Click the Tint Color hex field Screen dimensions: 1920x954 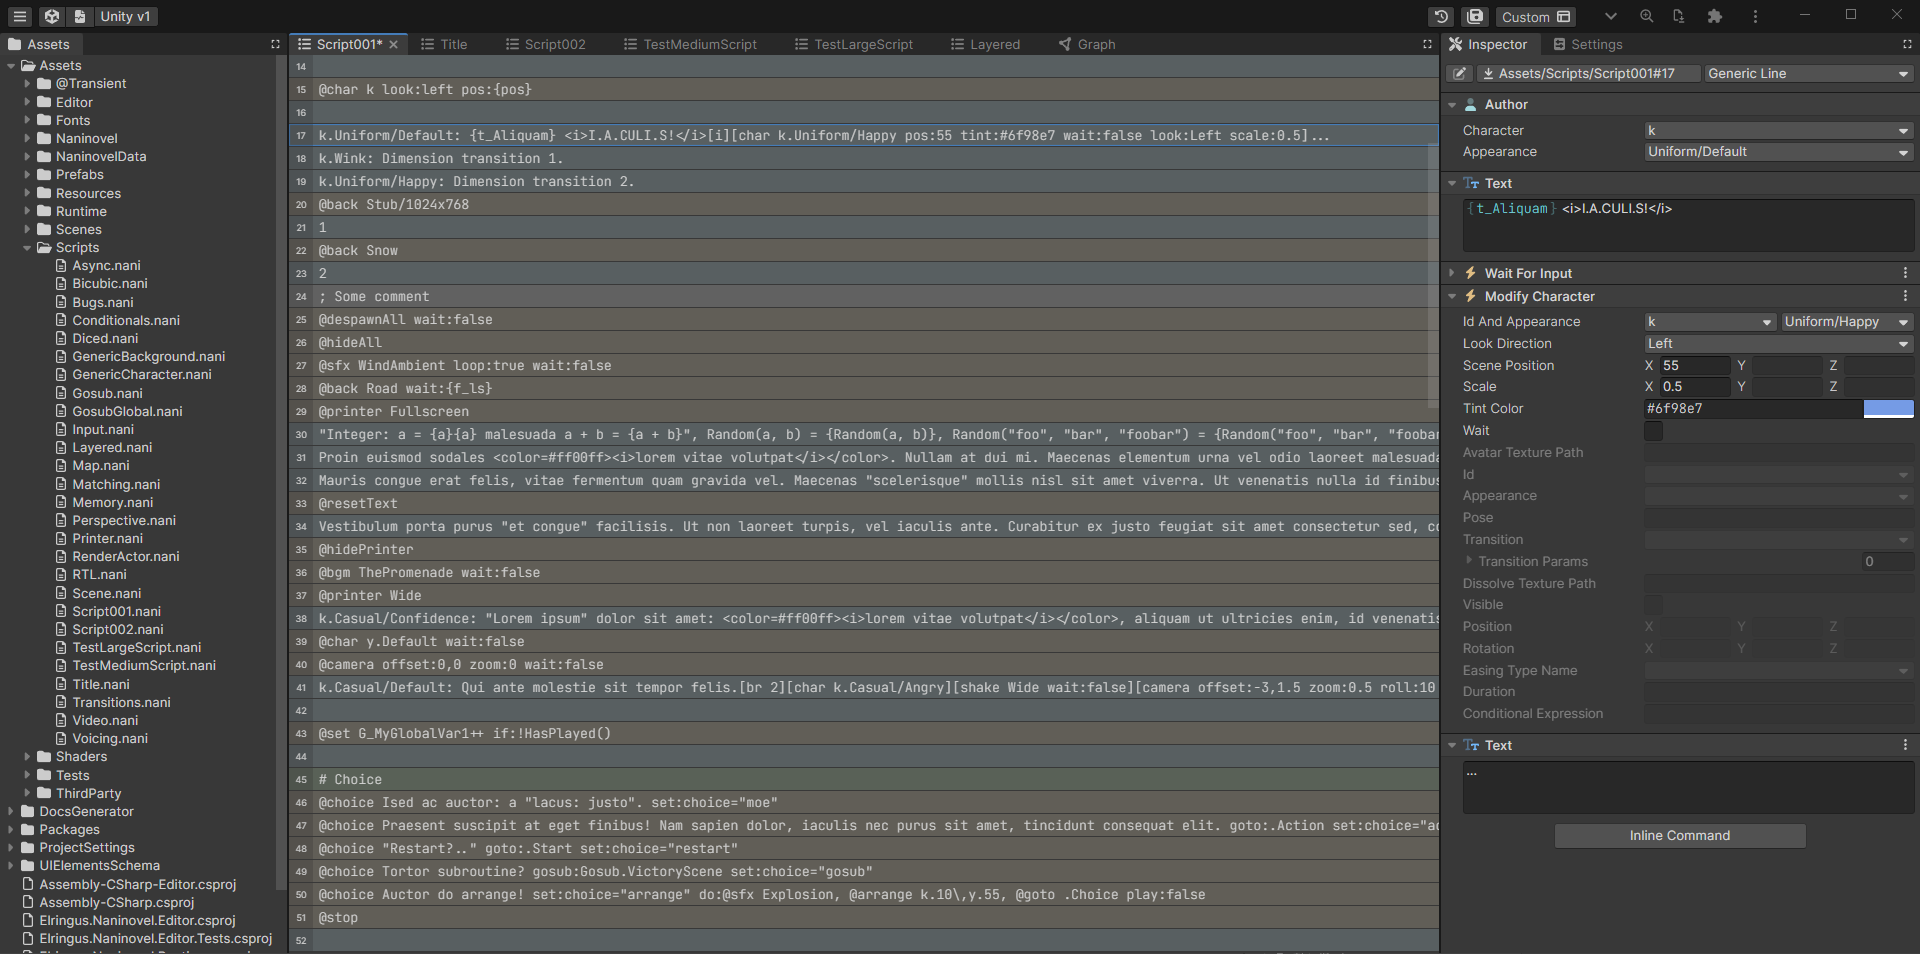(1753, 409)
